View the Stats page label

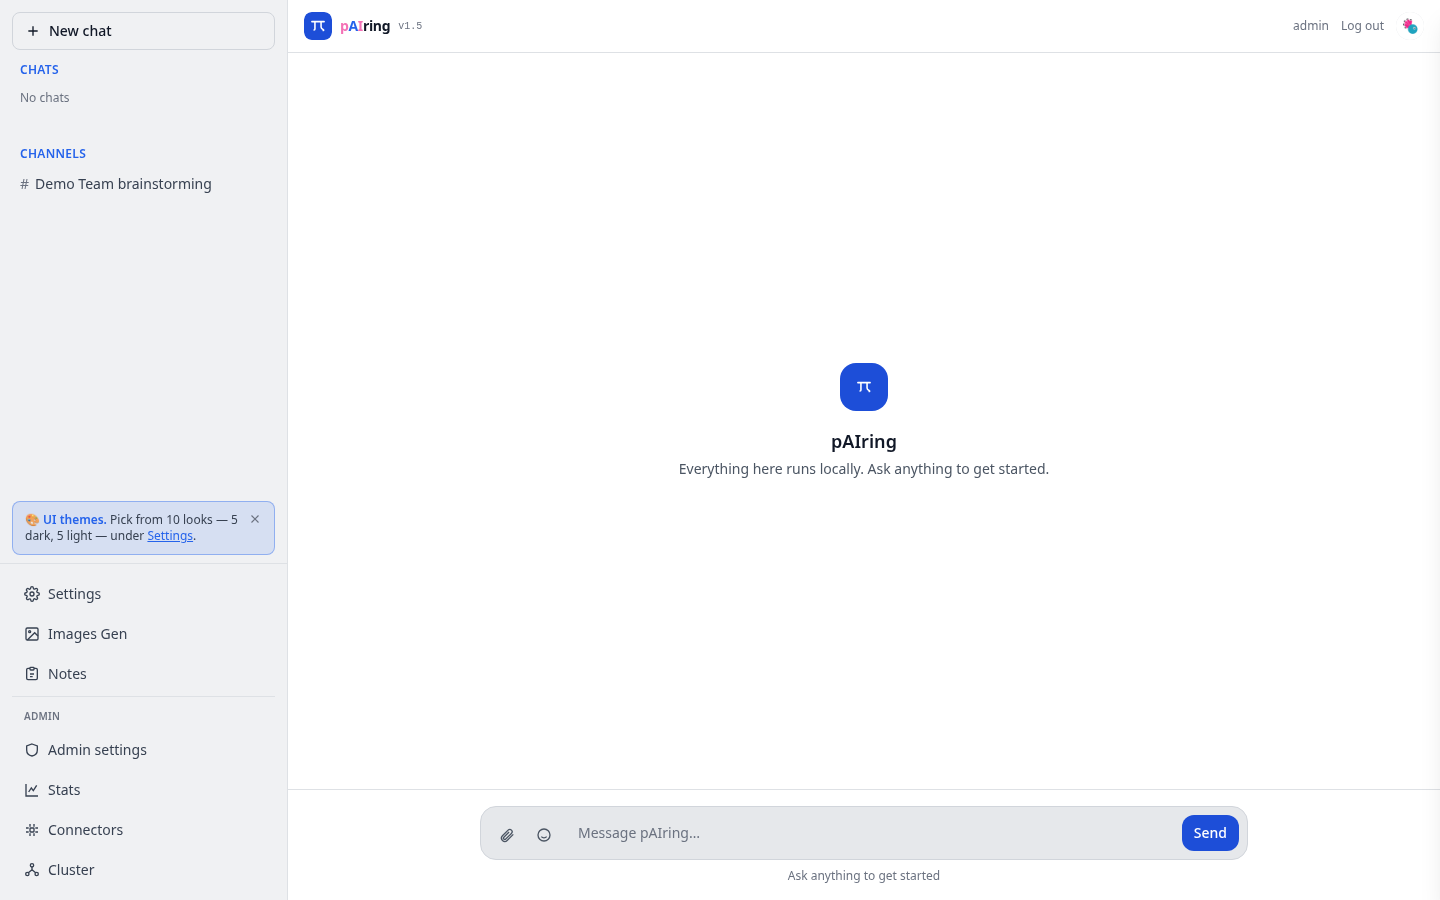[64, 790]
